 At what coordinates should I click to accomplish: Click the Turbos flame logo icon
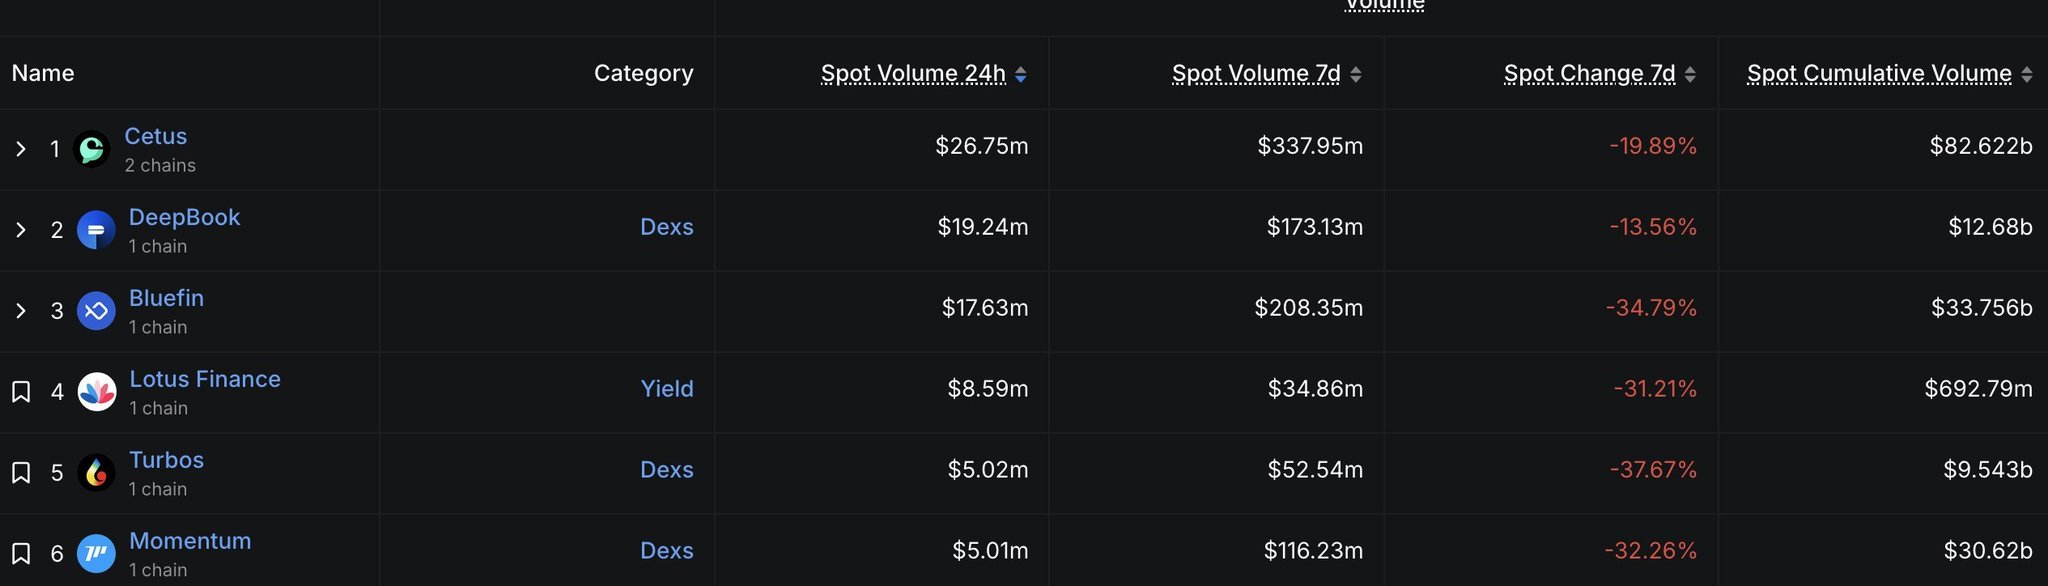point(96,473)
